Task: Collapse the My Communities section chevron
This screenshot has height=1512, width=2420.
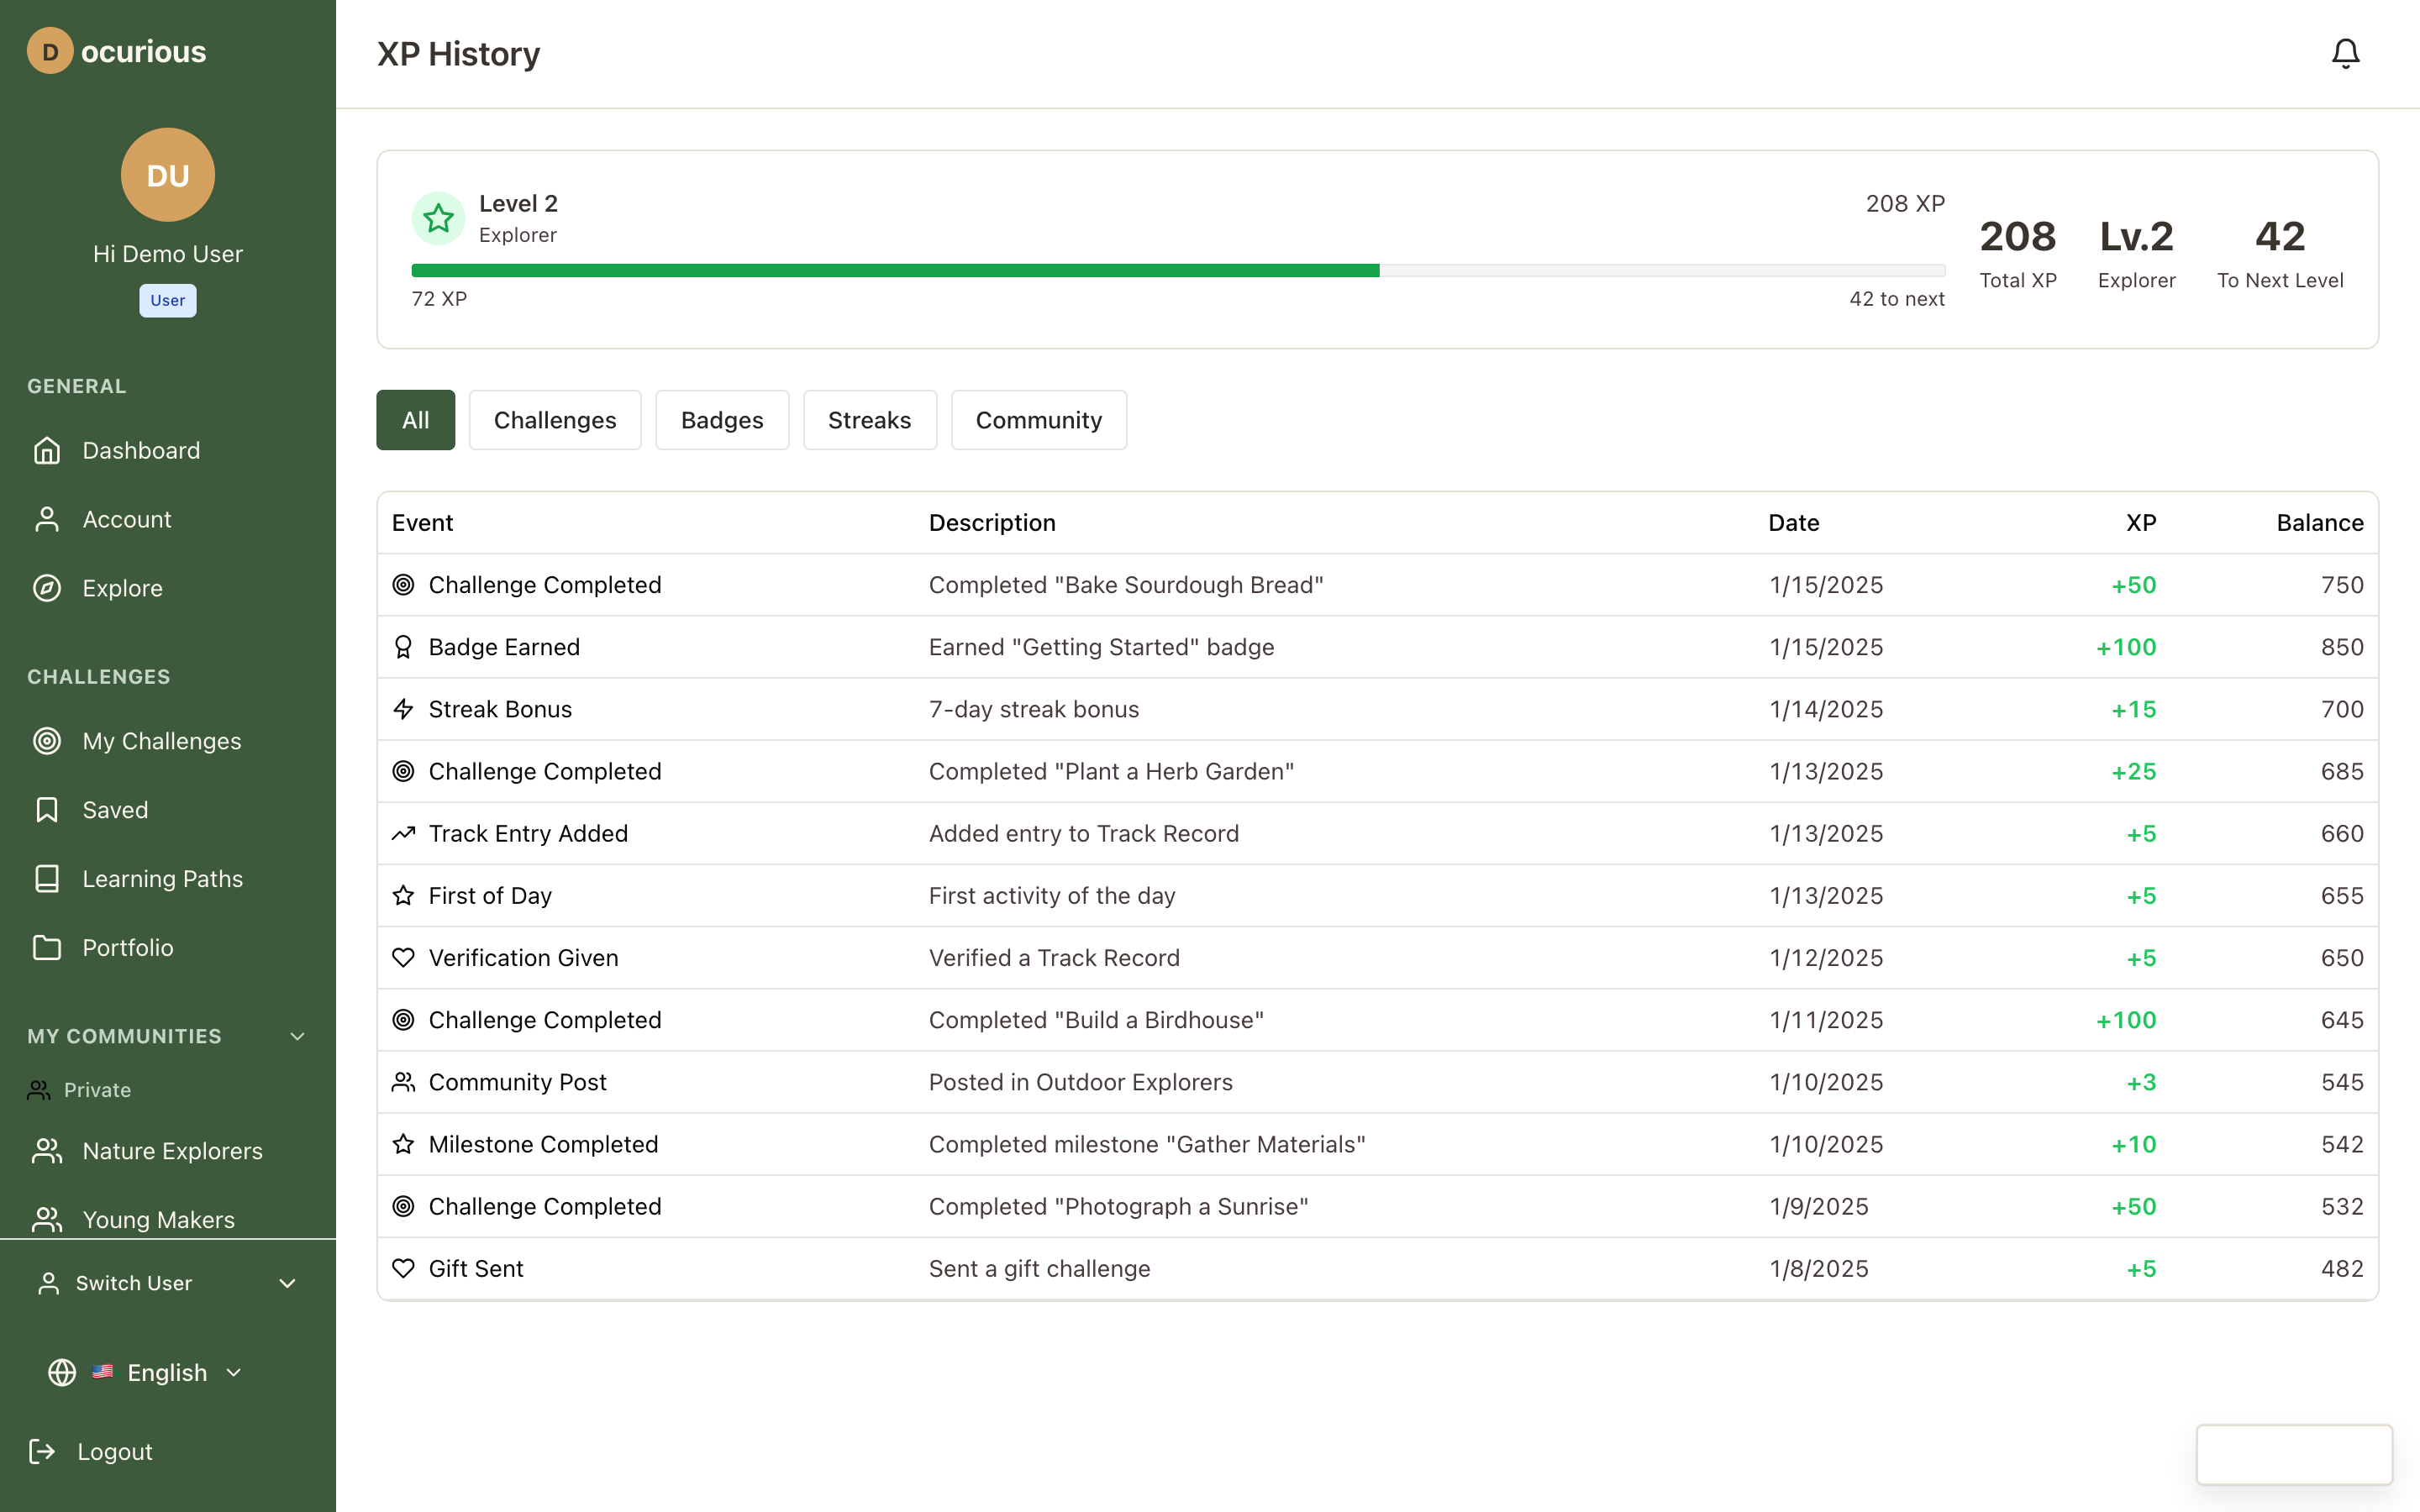Action: click(297, 1036)
